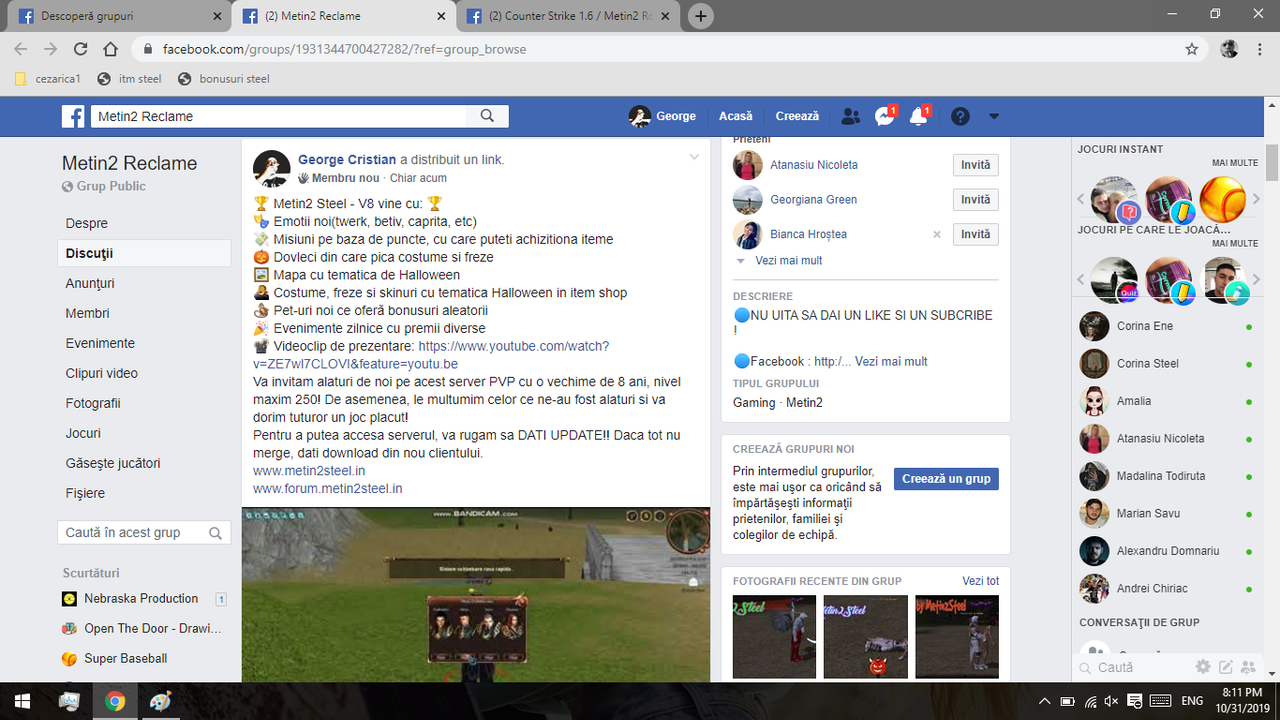Close the Descoperă grupuri tab
This screenshot has width=1280, height=720.
[x=218, y=16]
